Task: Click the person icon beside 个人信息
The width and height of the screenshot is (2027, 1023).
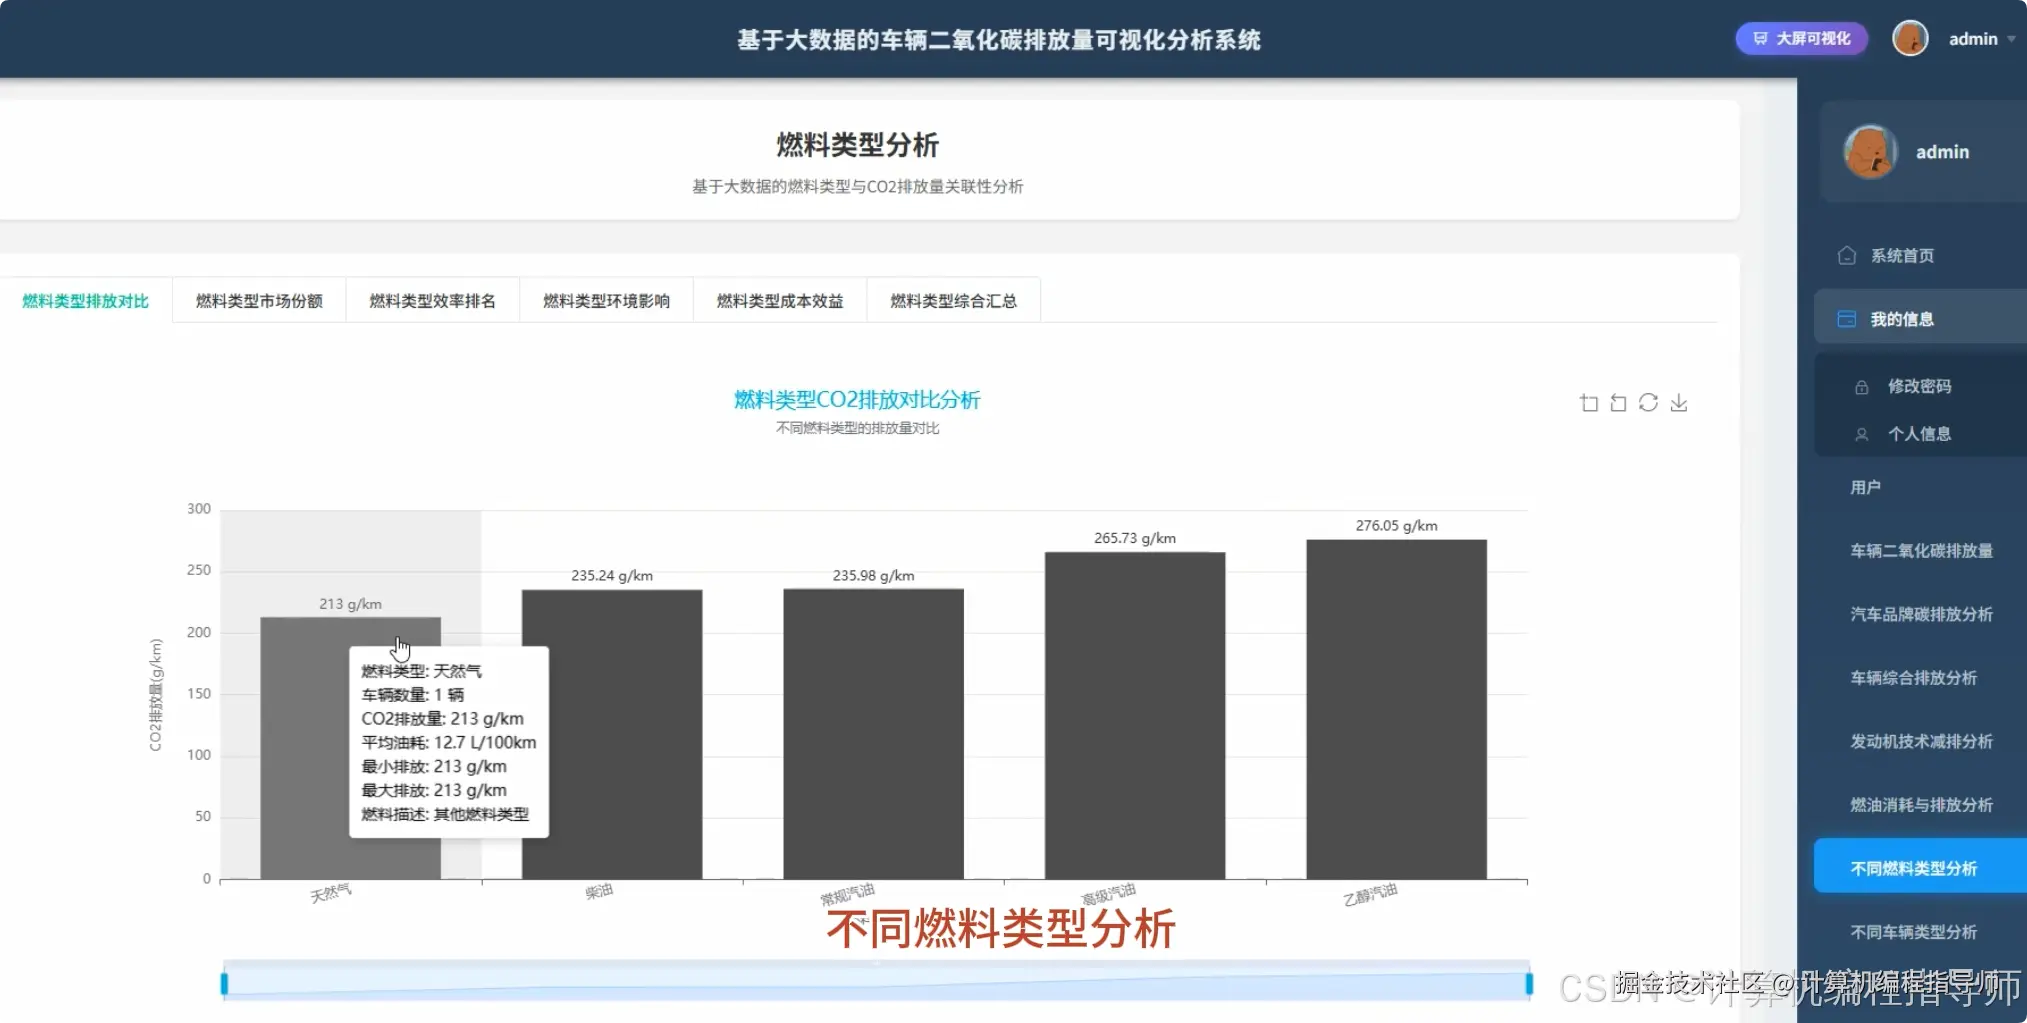Action: tap(1861, 434)
